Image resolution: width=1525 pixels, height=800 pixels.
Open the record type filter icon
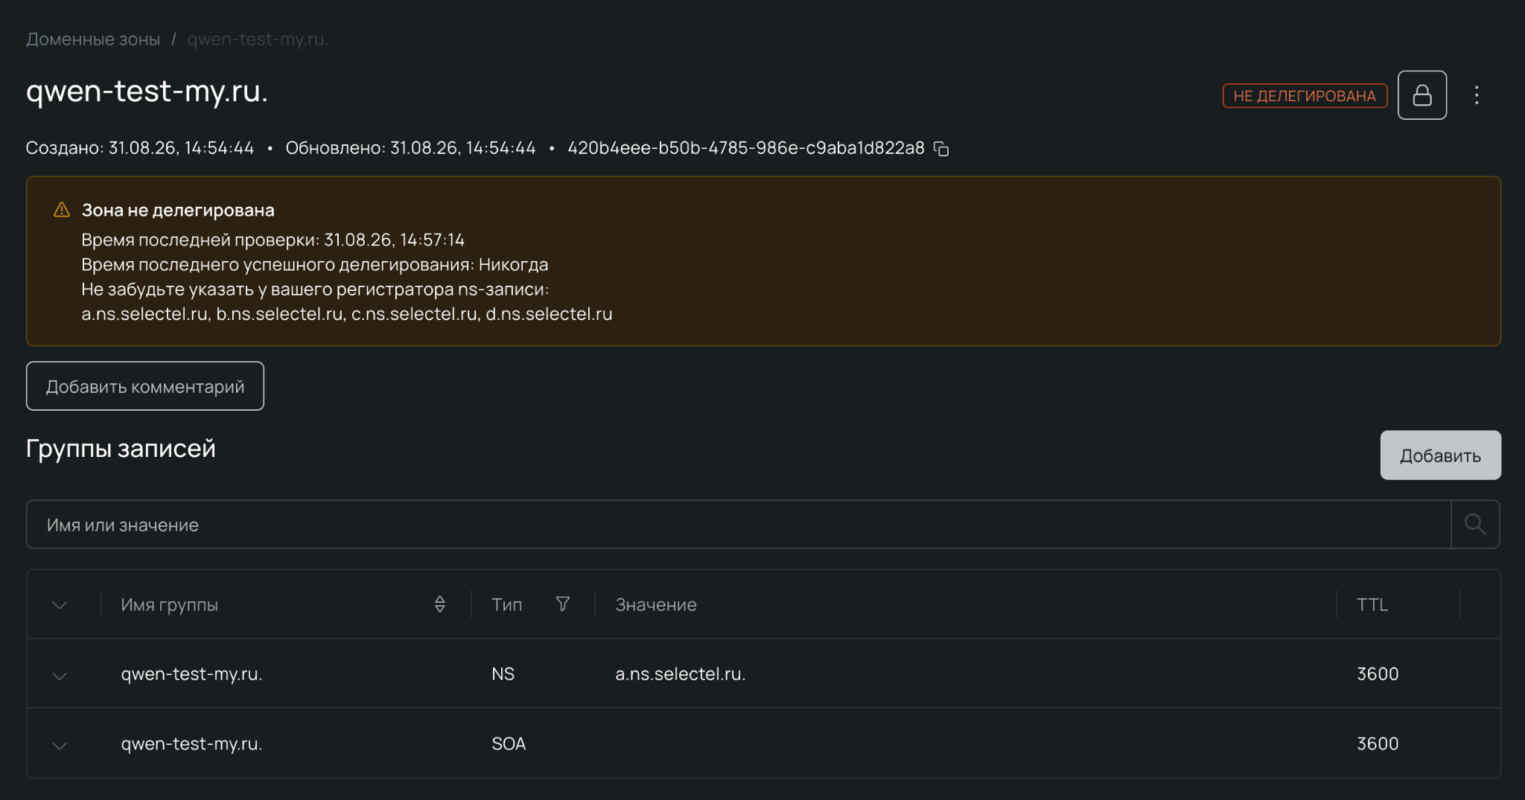pos(563,604)
